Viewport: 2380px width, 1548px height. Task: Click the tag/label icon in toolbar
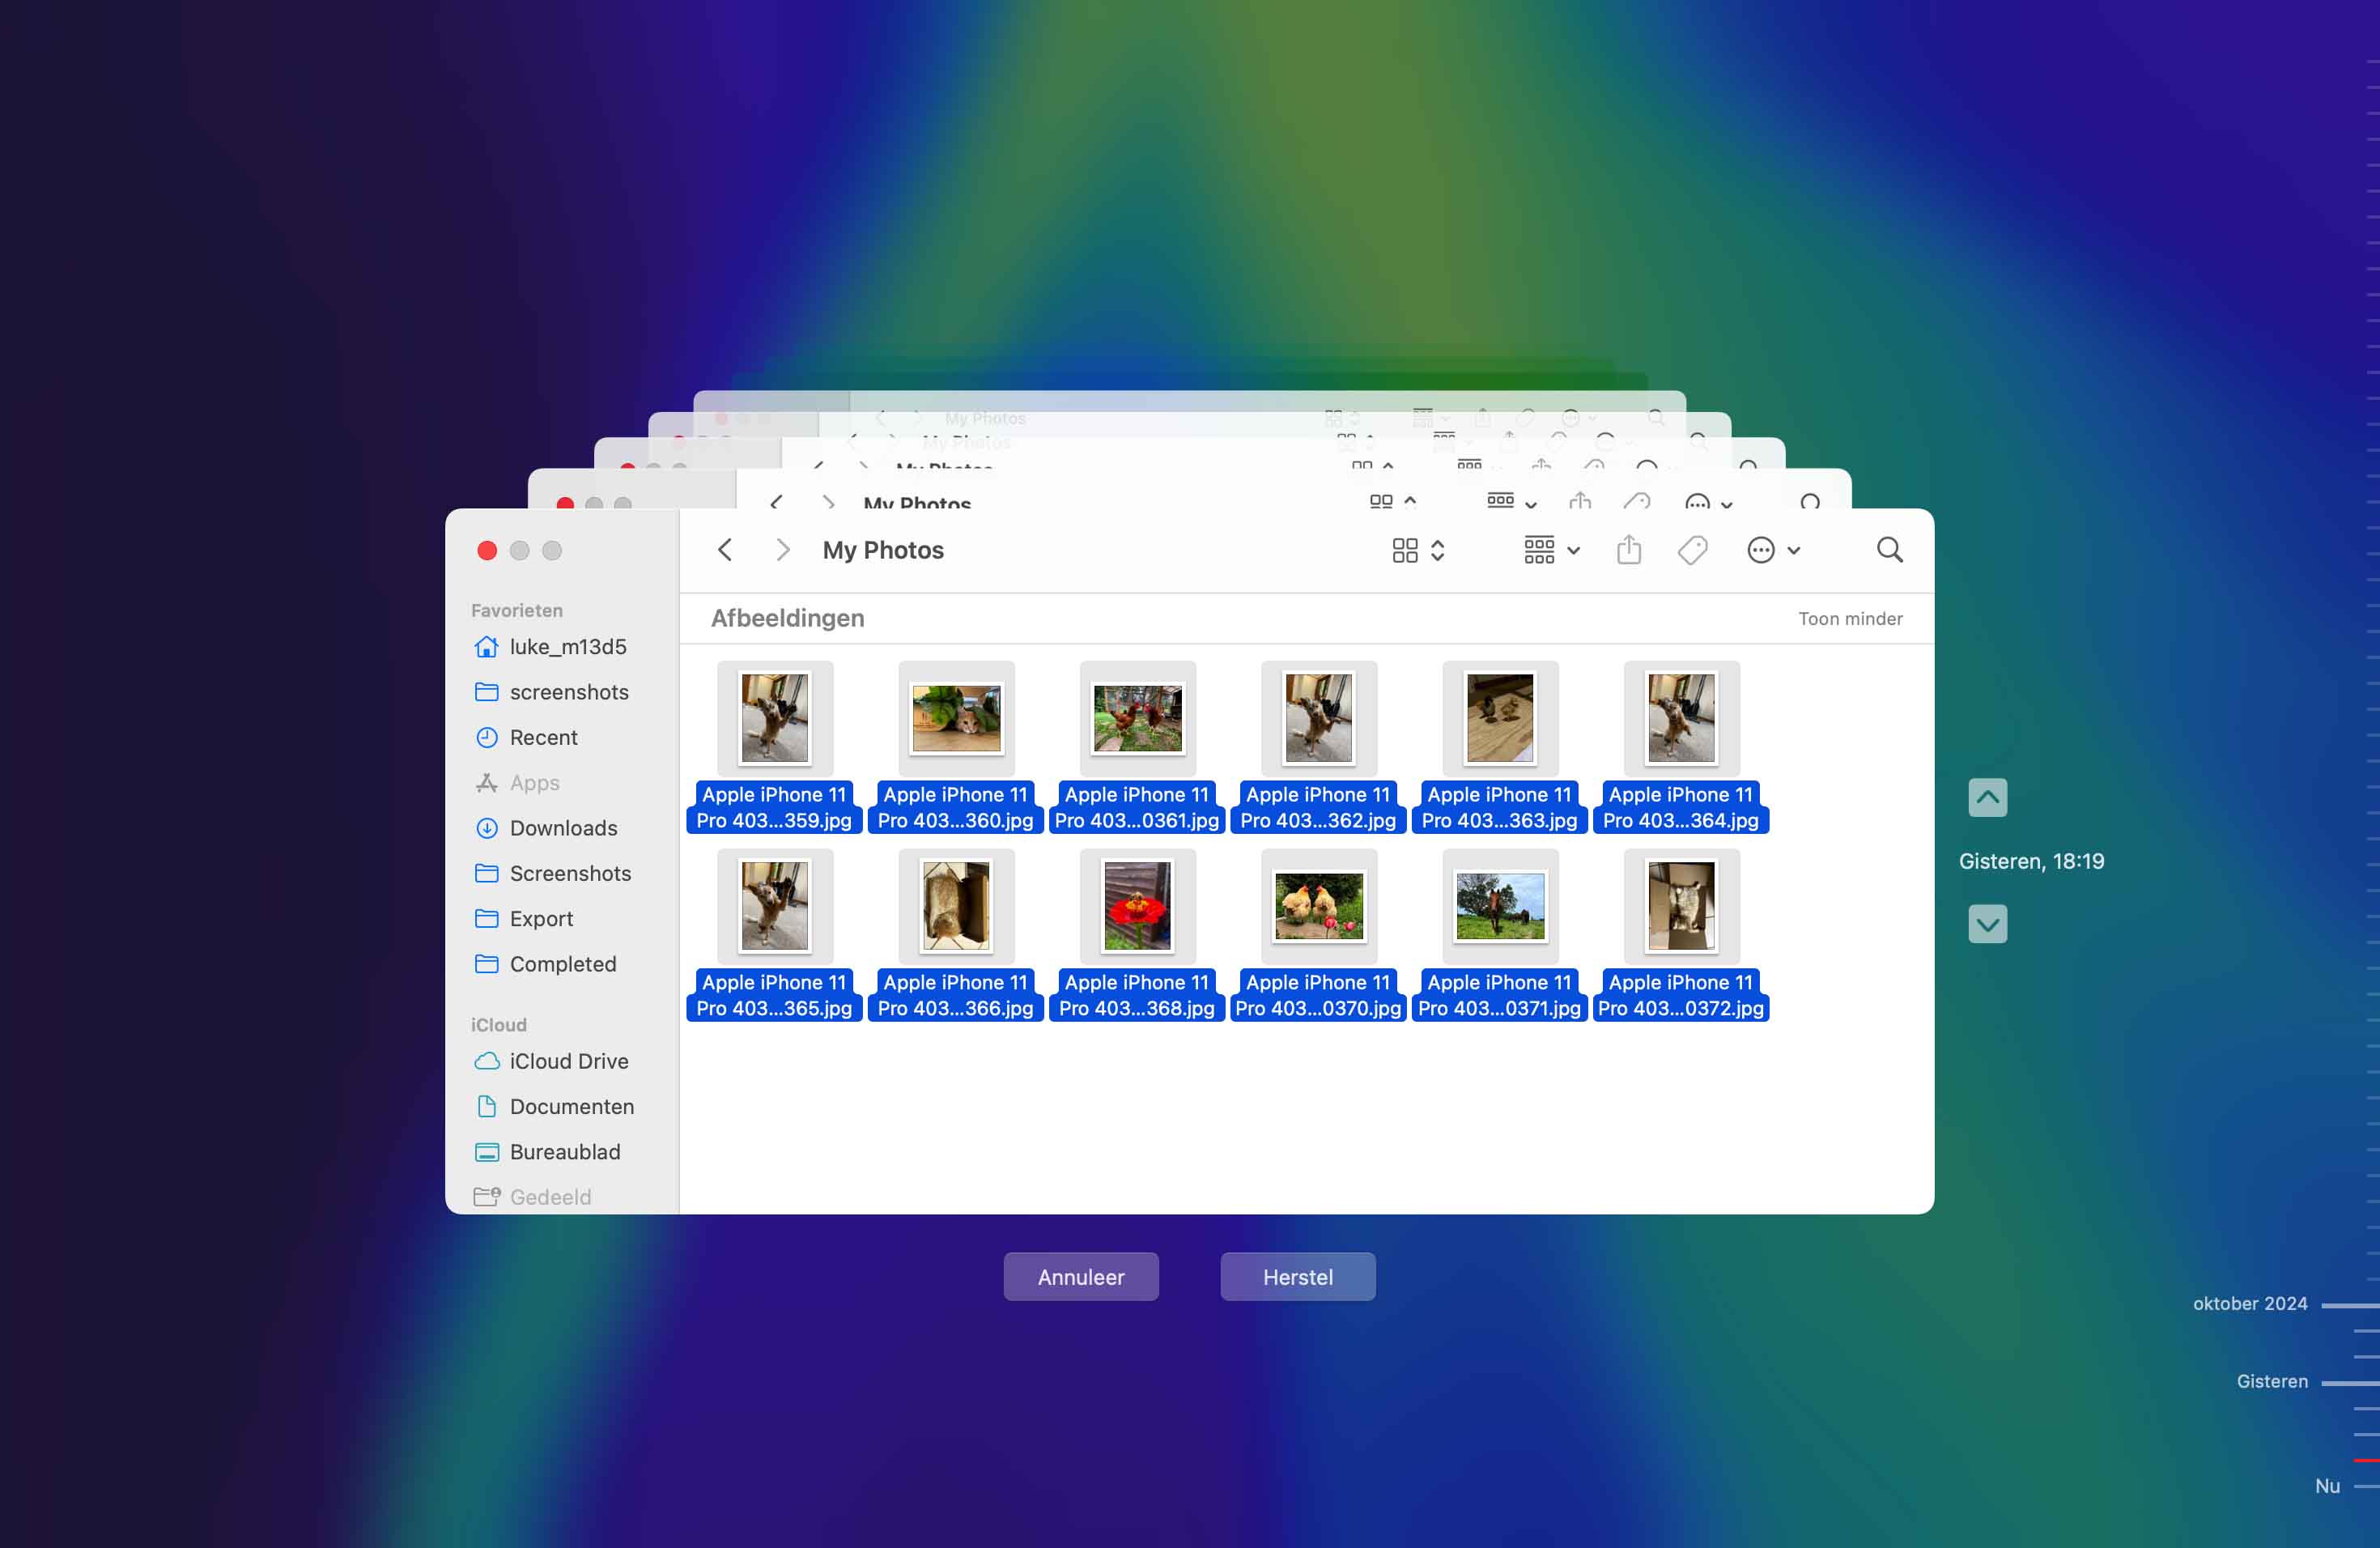pyautogui.click(x=1691, y=550)
